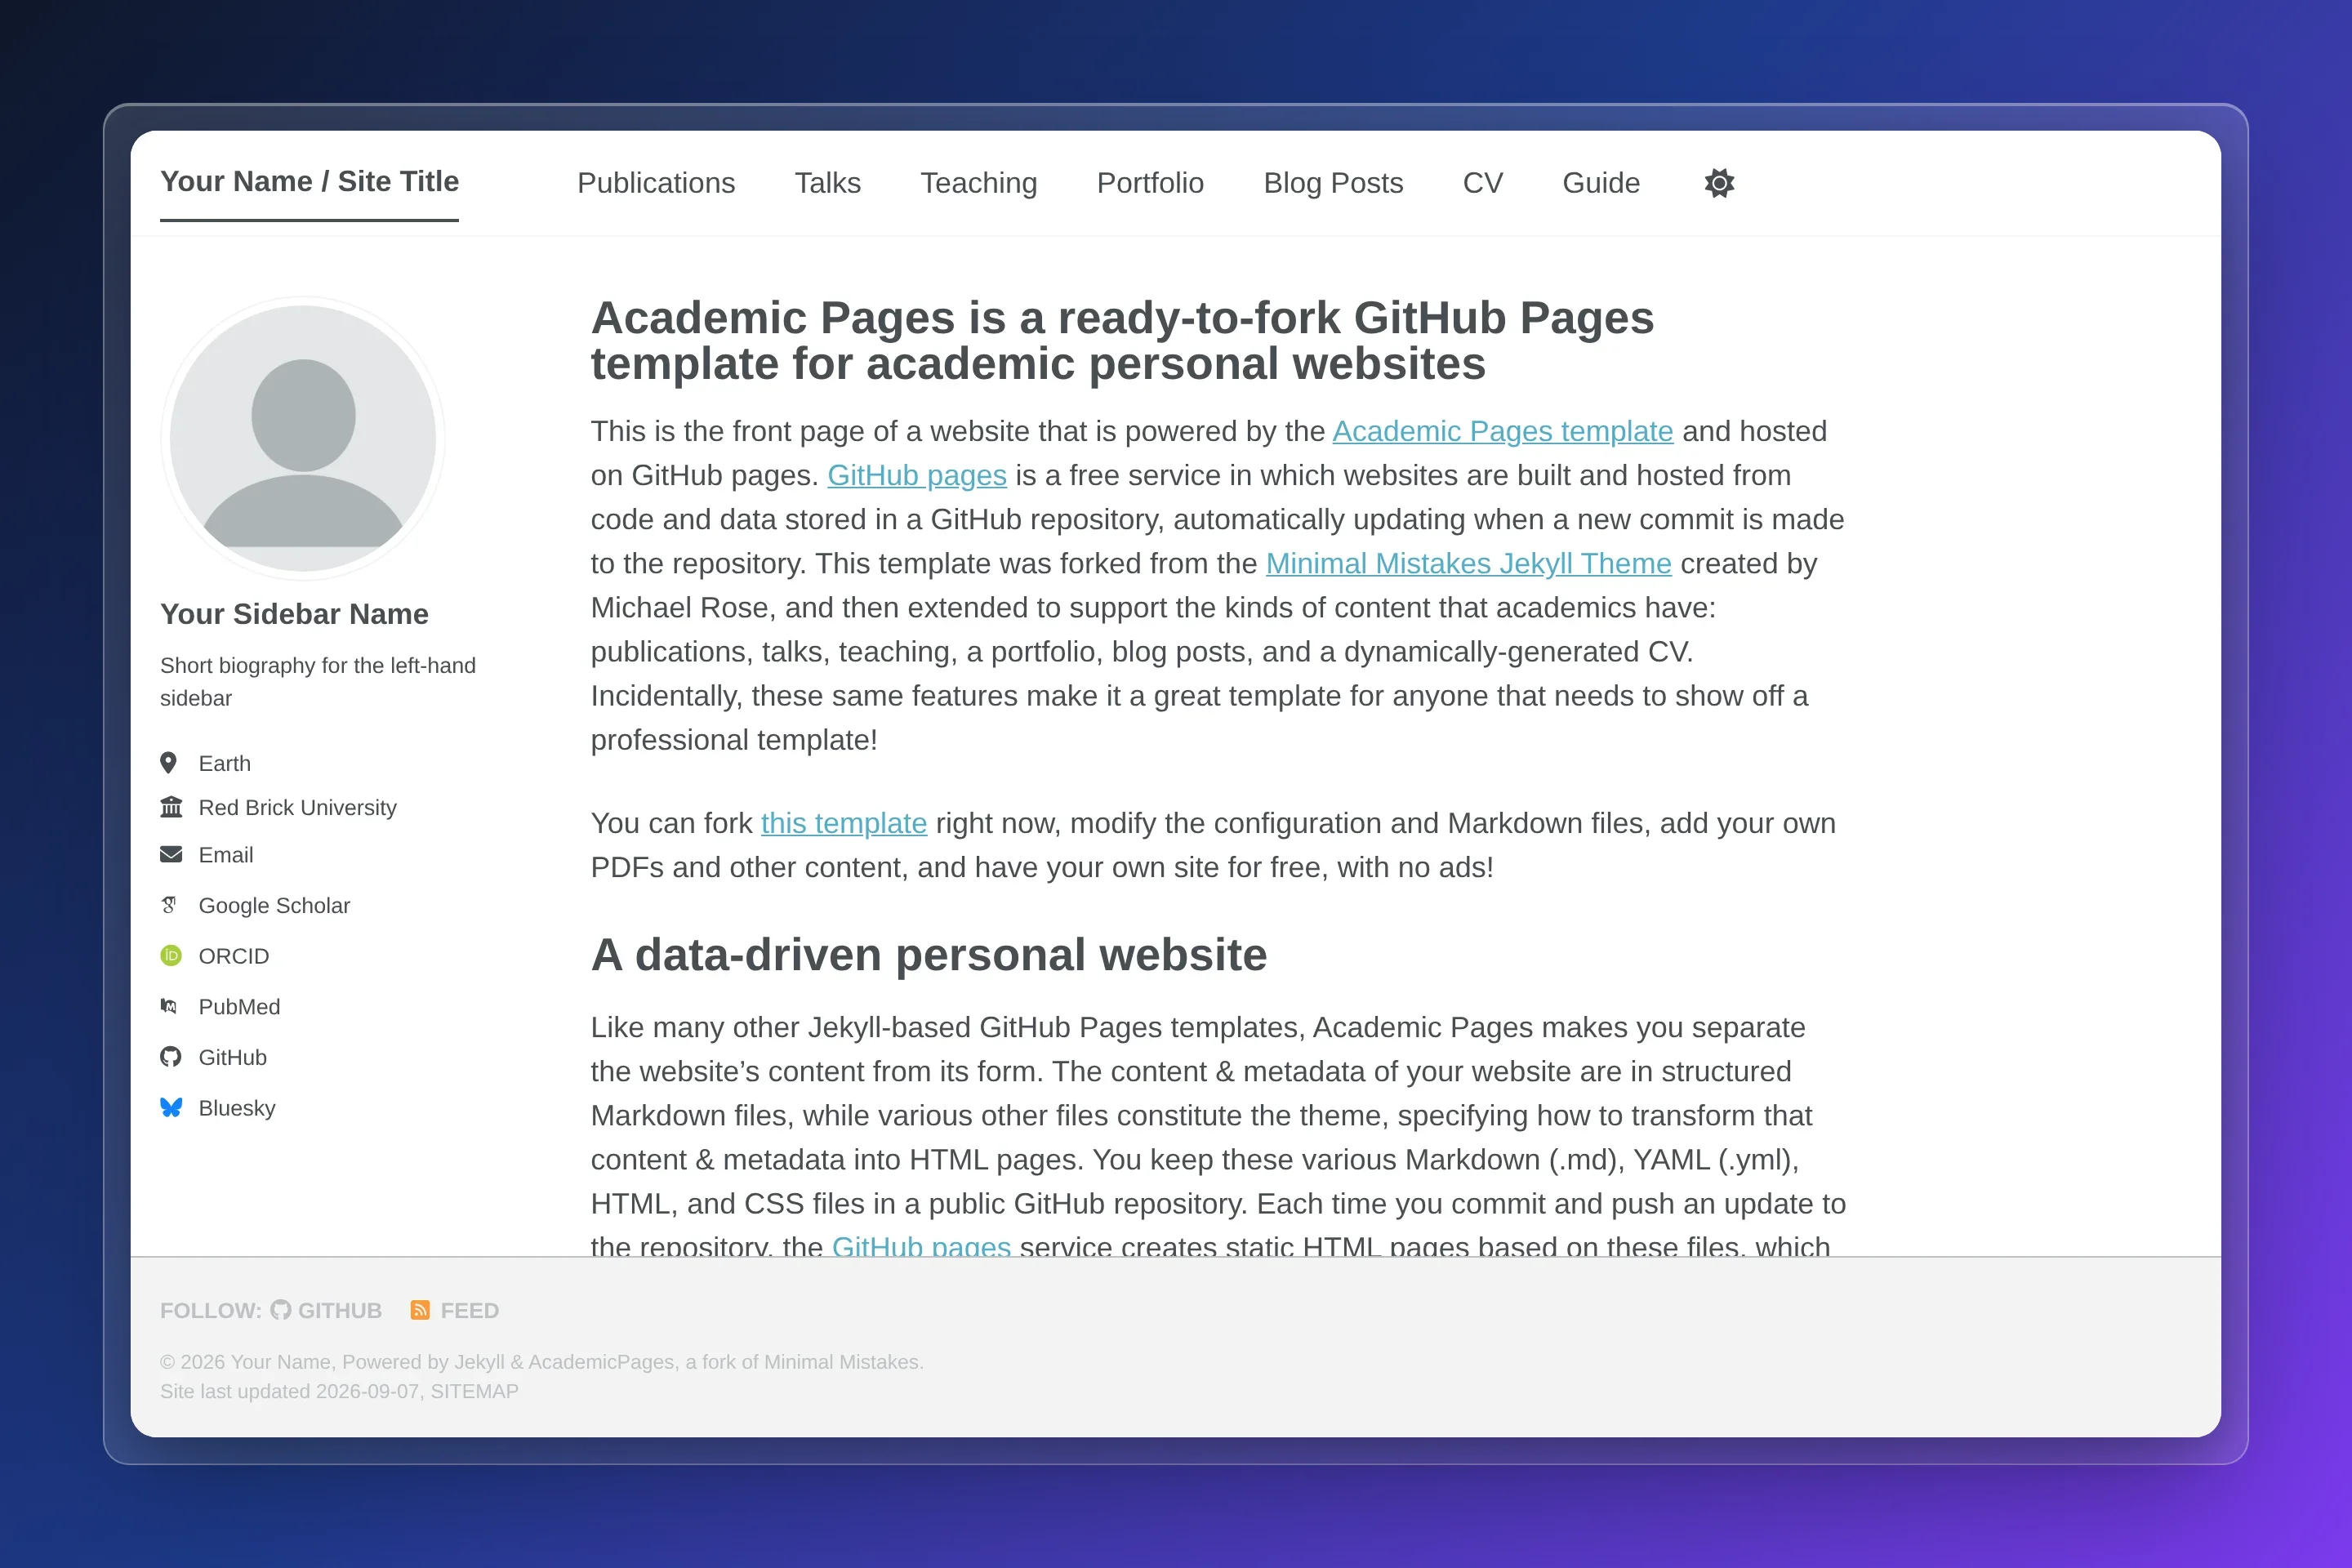Open the Minimal Mistakes Jekyll Theme link
Viewport: 2352px width, 1568px height.
click(1468, 563)
